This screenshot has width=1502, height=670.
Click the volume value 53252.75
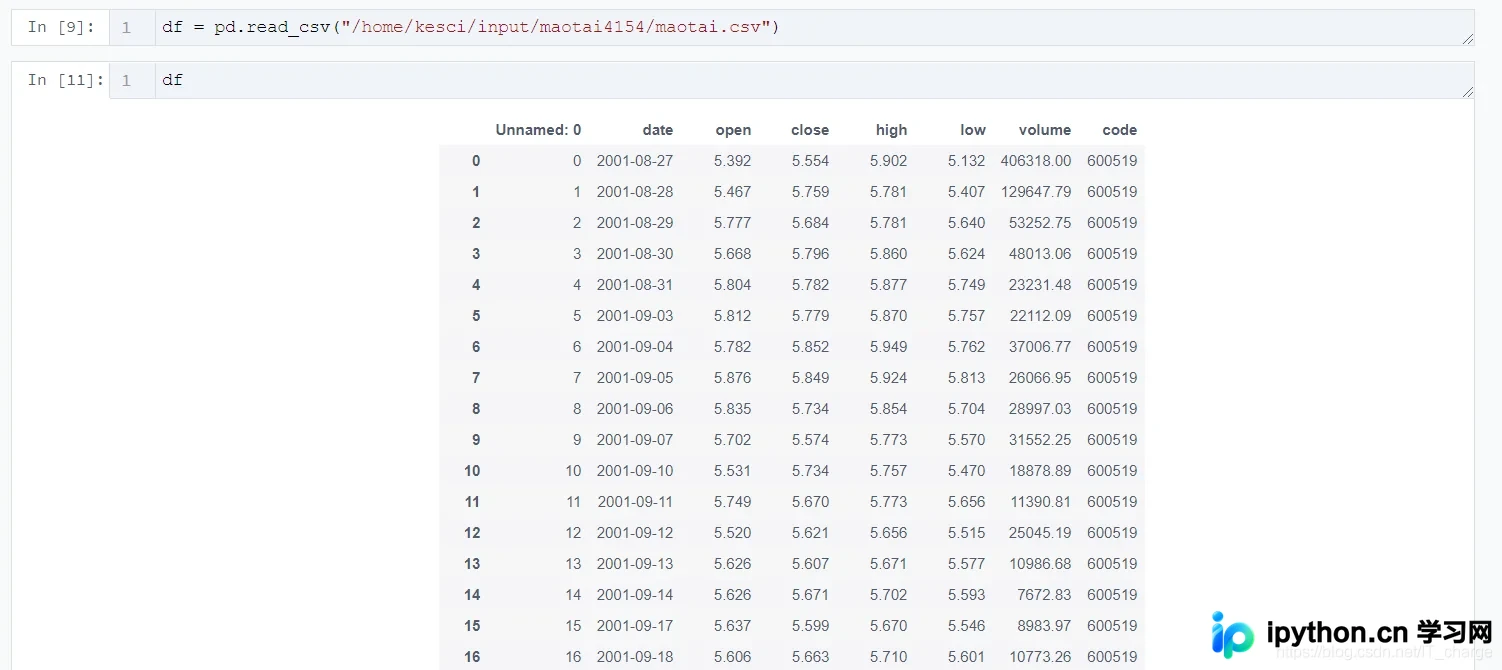[1040, 223]
